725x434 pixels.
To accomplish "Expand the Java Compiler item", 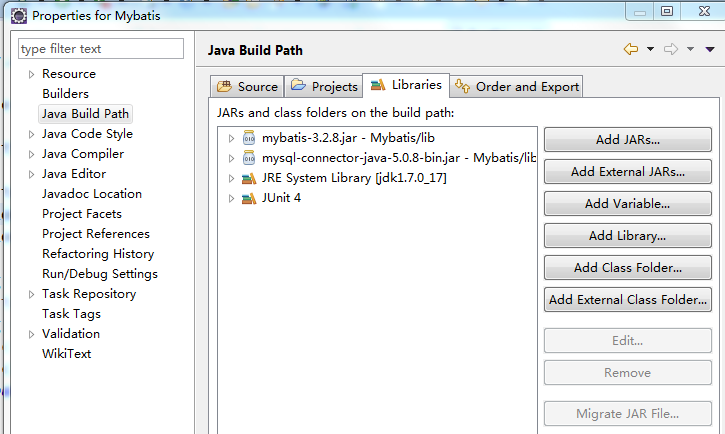I will (x=31, y=154).
